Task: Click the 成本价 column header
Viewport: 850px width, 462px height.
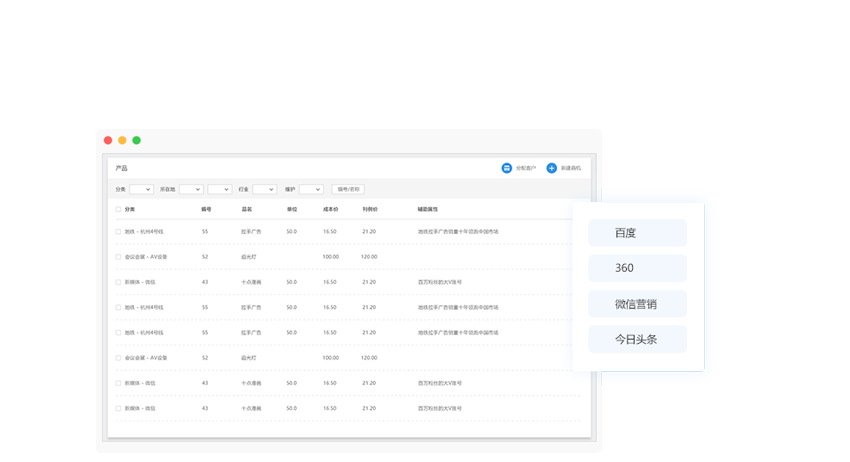Action: tap(330, 210)
